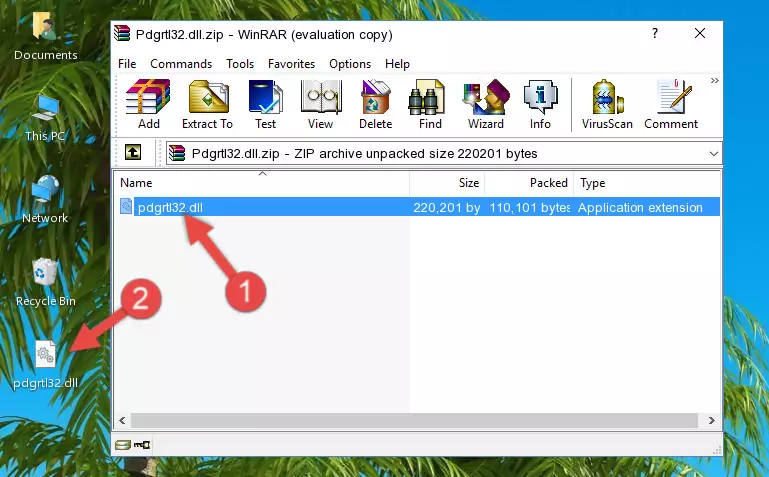769x477 pixels.
Task: Open the Commands menu
Action: tap(181, 64)
